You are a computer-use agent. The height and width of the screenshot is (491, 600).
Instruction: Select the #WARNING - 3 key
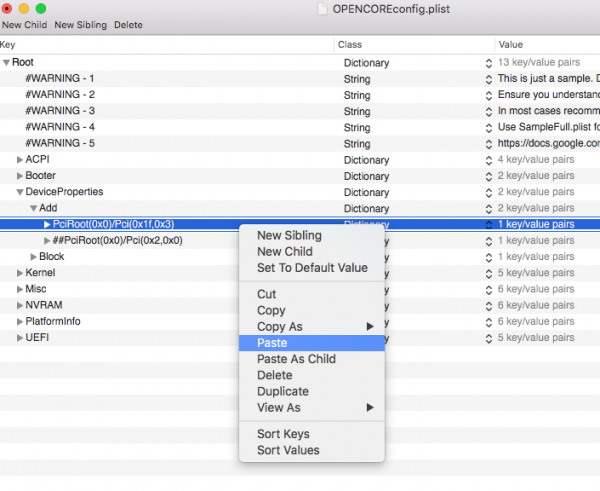(x=60, y=111)
